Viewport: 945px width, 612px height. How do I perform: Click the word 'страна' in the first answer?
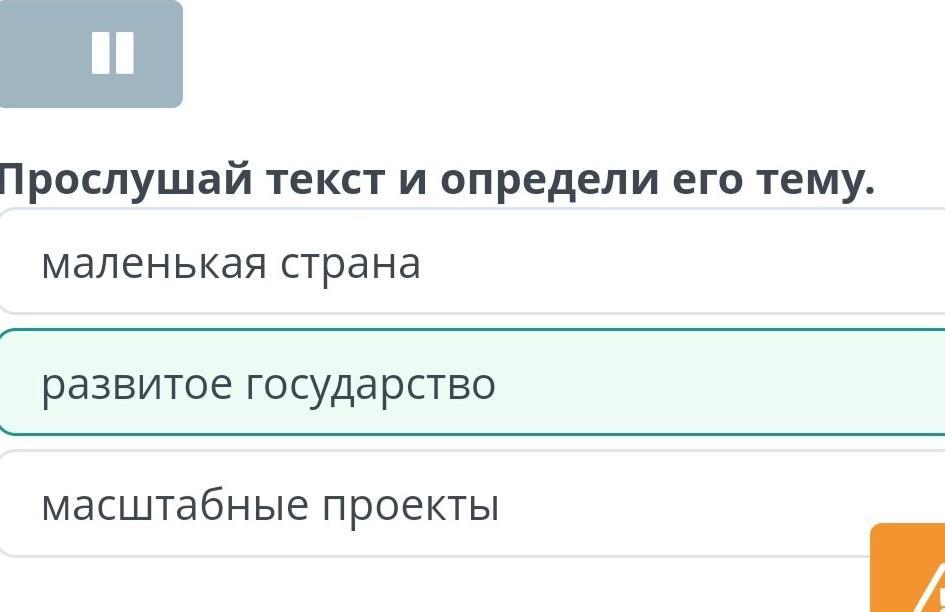point(350,264)
